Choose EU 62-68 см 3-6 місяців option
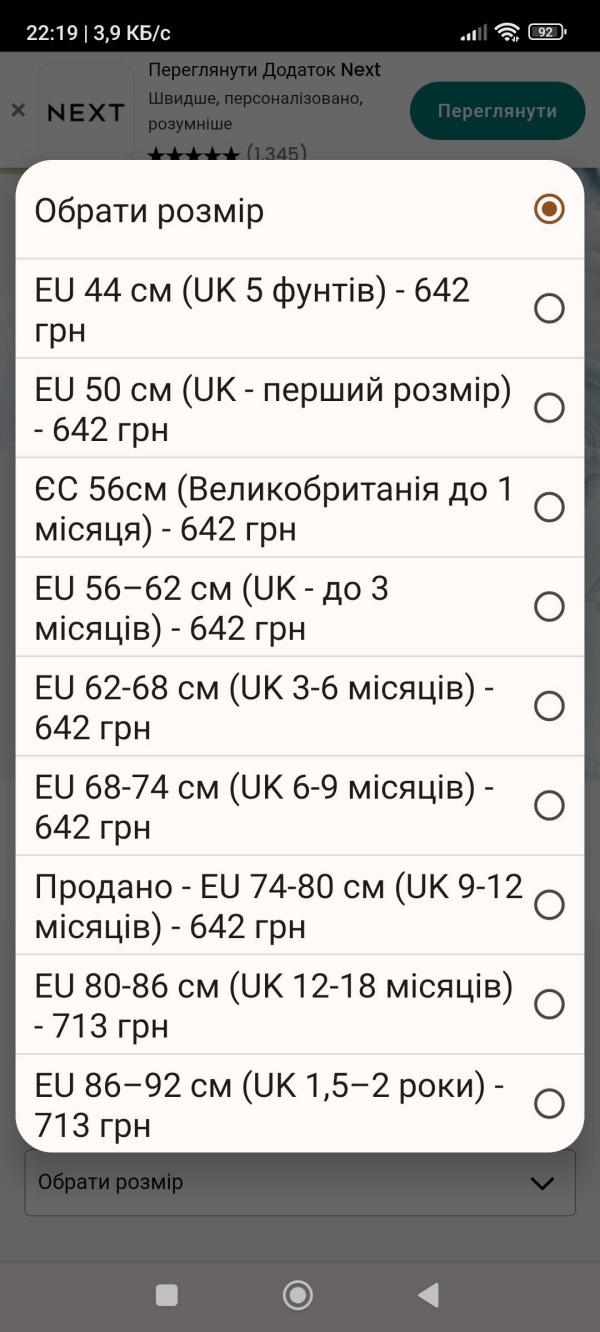 tap(549, 706)
